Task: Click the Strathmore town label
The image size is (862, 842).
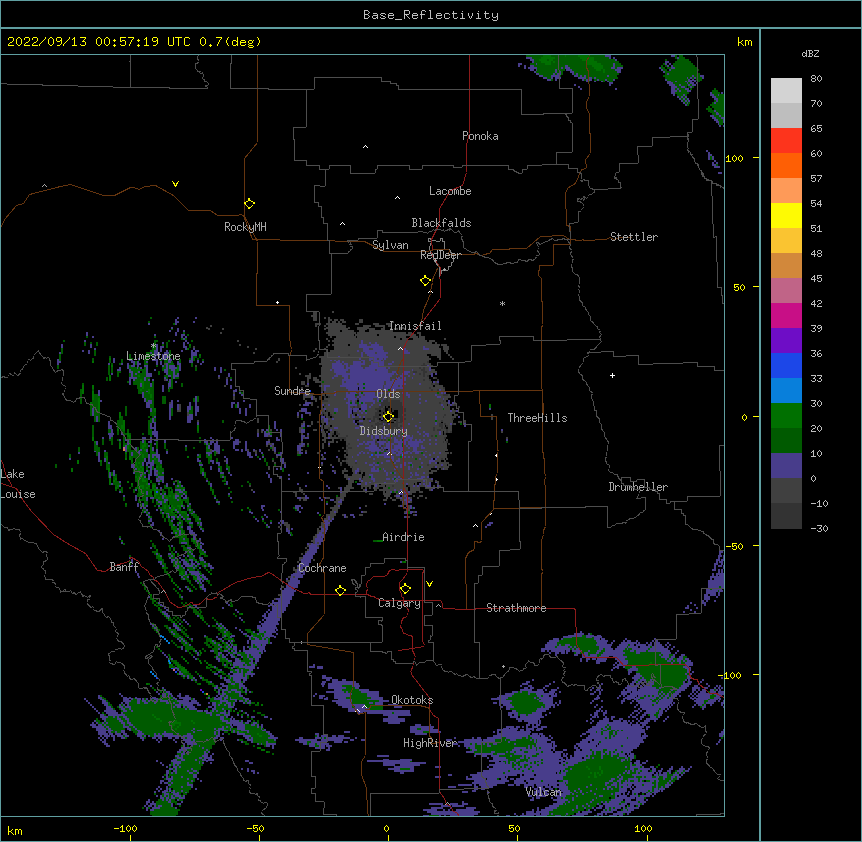Action: (516, 608)
